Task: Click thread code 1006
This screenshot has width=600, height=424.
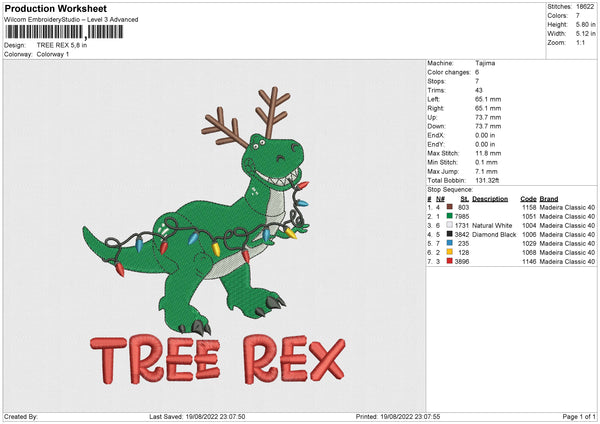Action: [529, 235]
